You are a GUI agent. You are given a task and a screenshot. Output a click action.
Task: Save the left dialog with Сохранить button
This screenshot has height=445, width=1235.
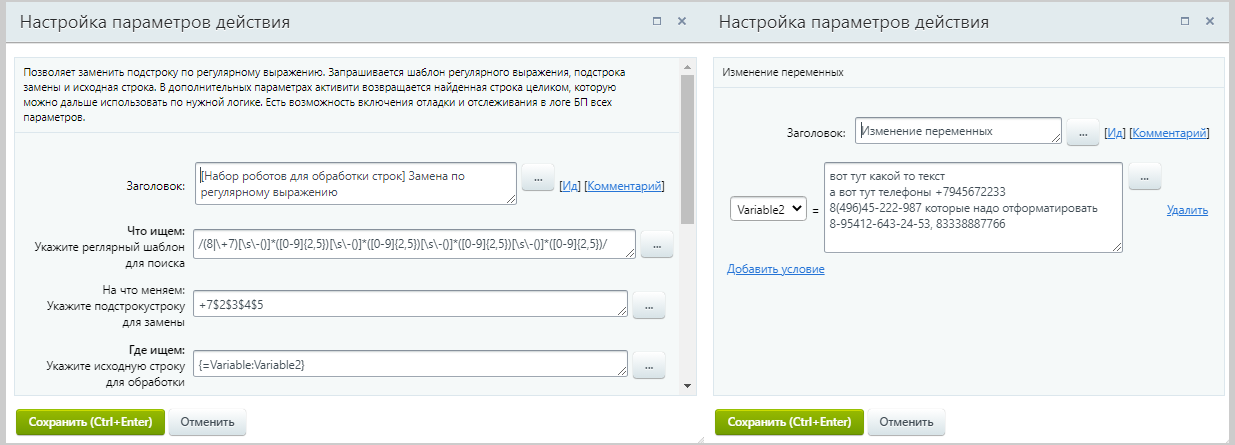click(89, 422)
